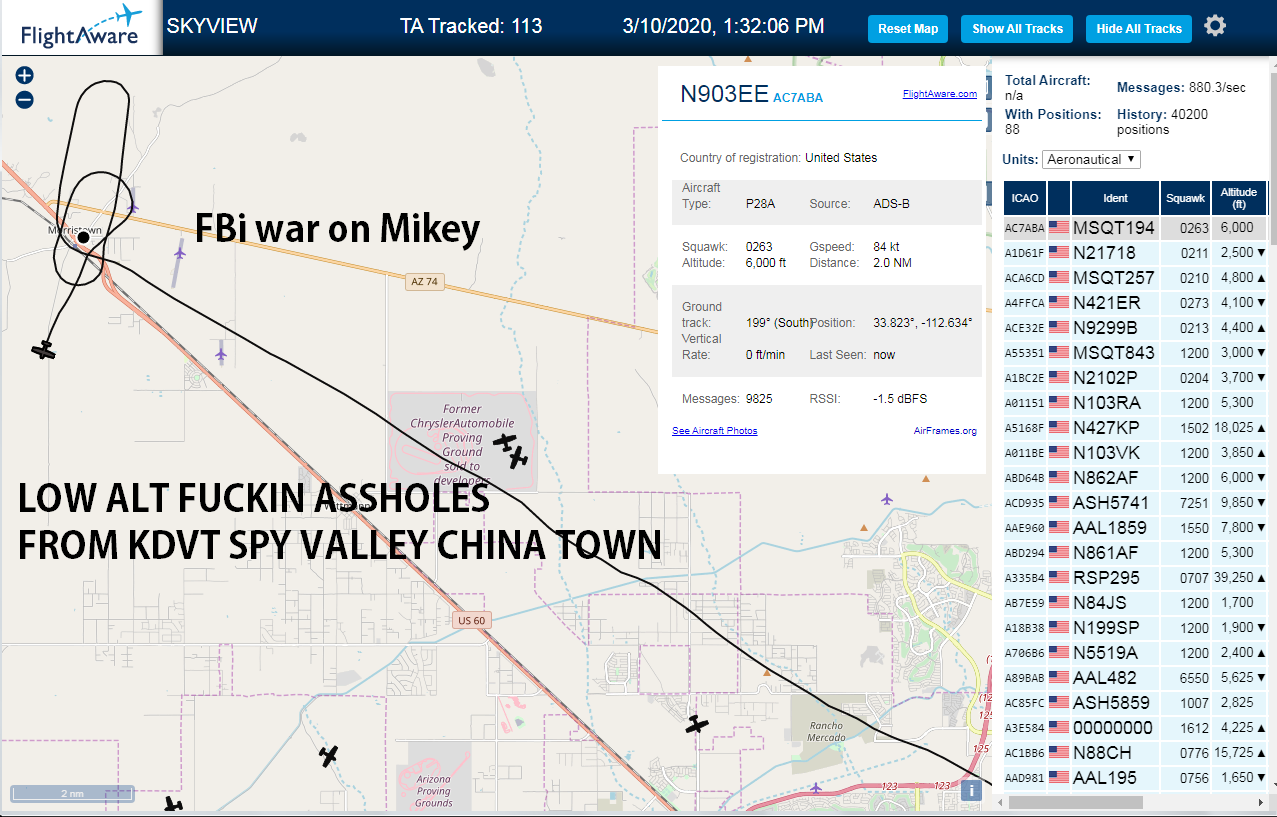Viewport: 1277px width, 817px height.
Task: Click the SKYVIEW title text
Action: 212,26
